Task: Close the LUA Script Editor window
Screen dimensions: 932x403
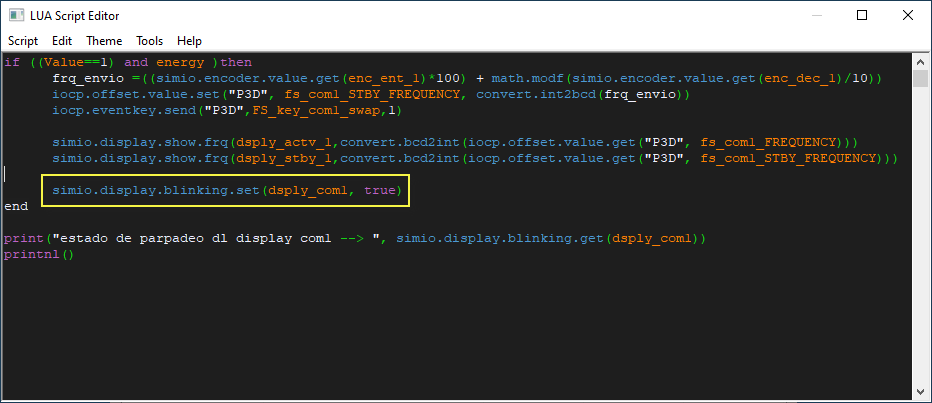Action: tap(908, 15)
